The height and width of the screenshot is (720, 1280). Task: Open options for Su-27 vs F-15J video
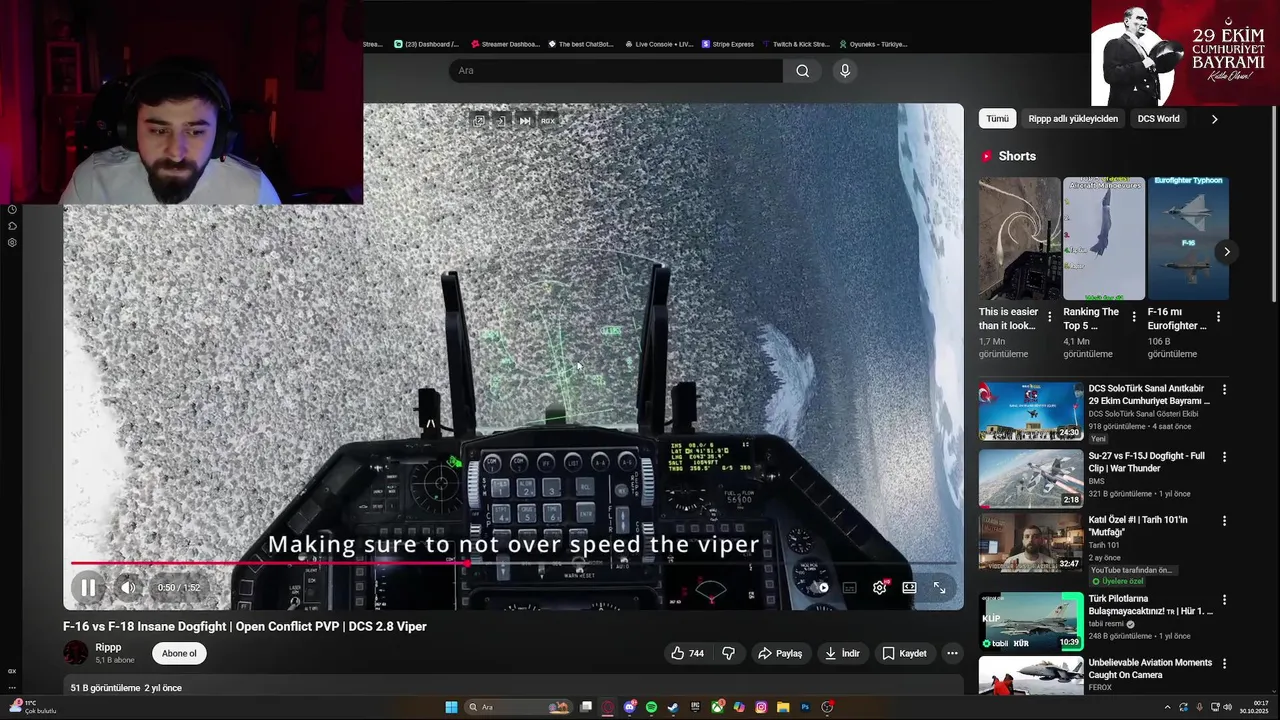(x=1224, y=457)
